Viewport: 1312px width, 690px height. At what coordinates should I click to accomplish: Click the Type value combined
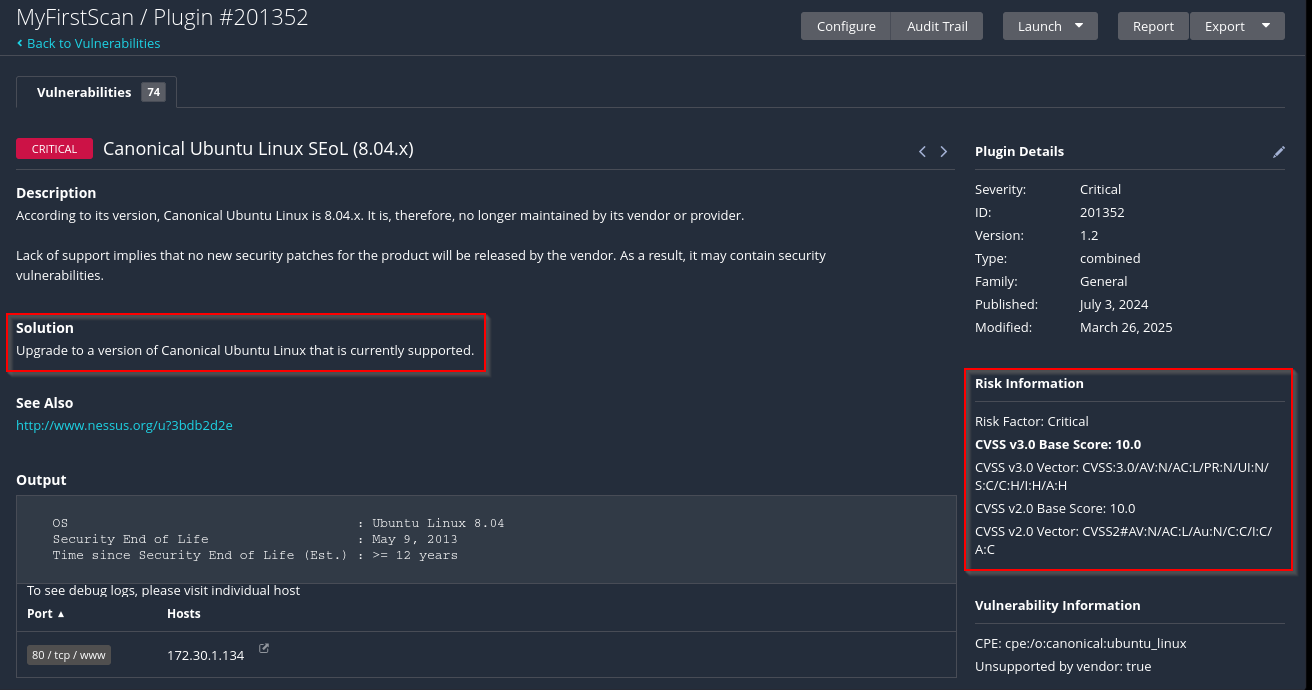(x=1110, y=258)
